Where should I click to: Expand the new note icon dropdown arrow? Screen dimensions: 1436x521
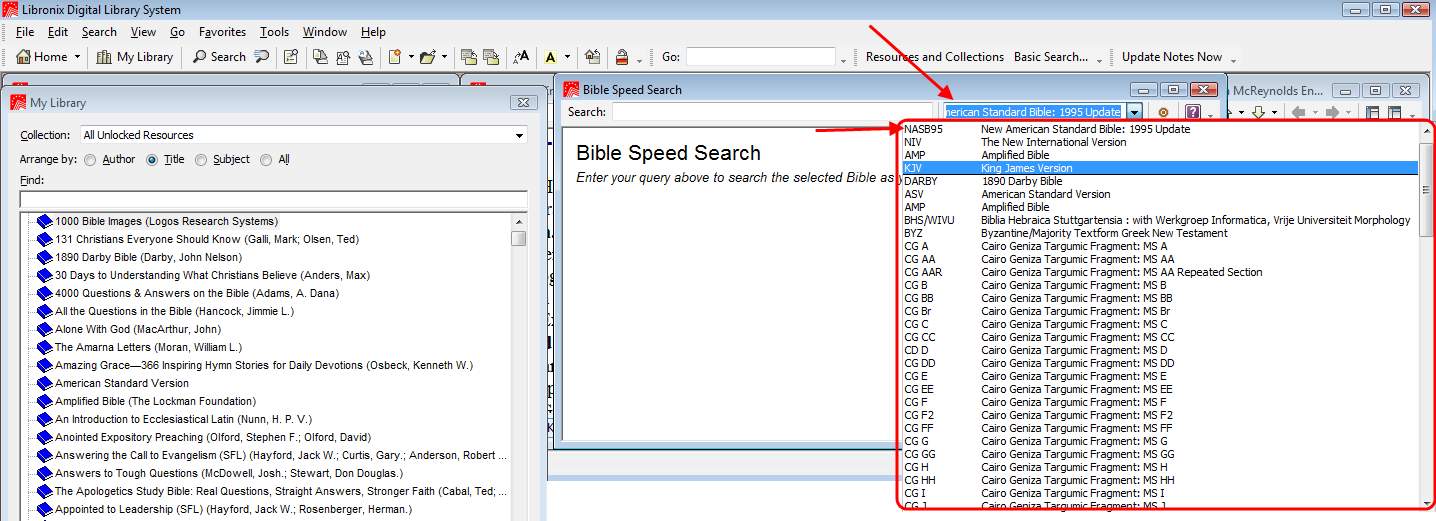(409, 57)
